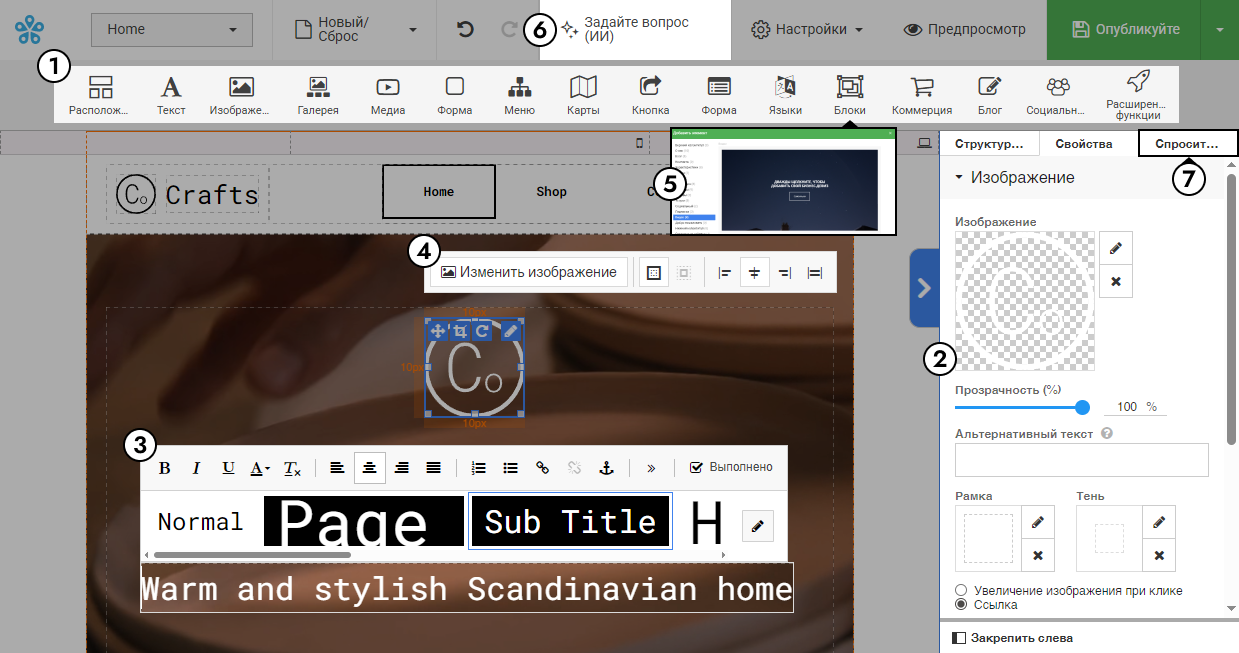The height and width of the screenshot is (653, 1239).
Task: Open the Спросить tab
Action: click(1186, 144)
